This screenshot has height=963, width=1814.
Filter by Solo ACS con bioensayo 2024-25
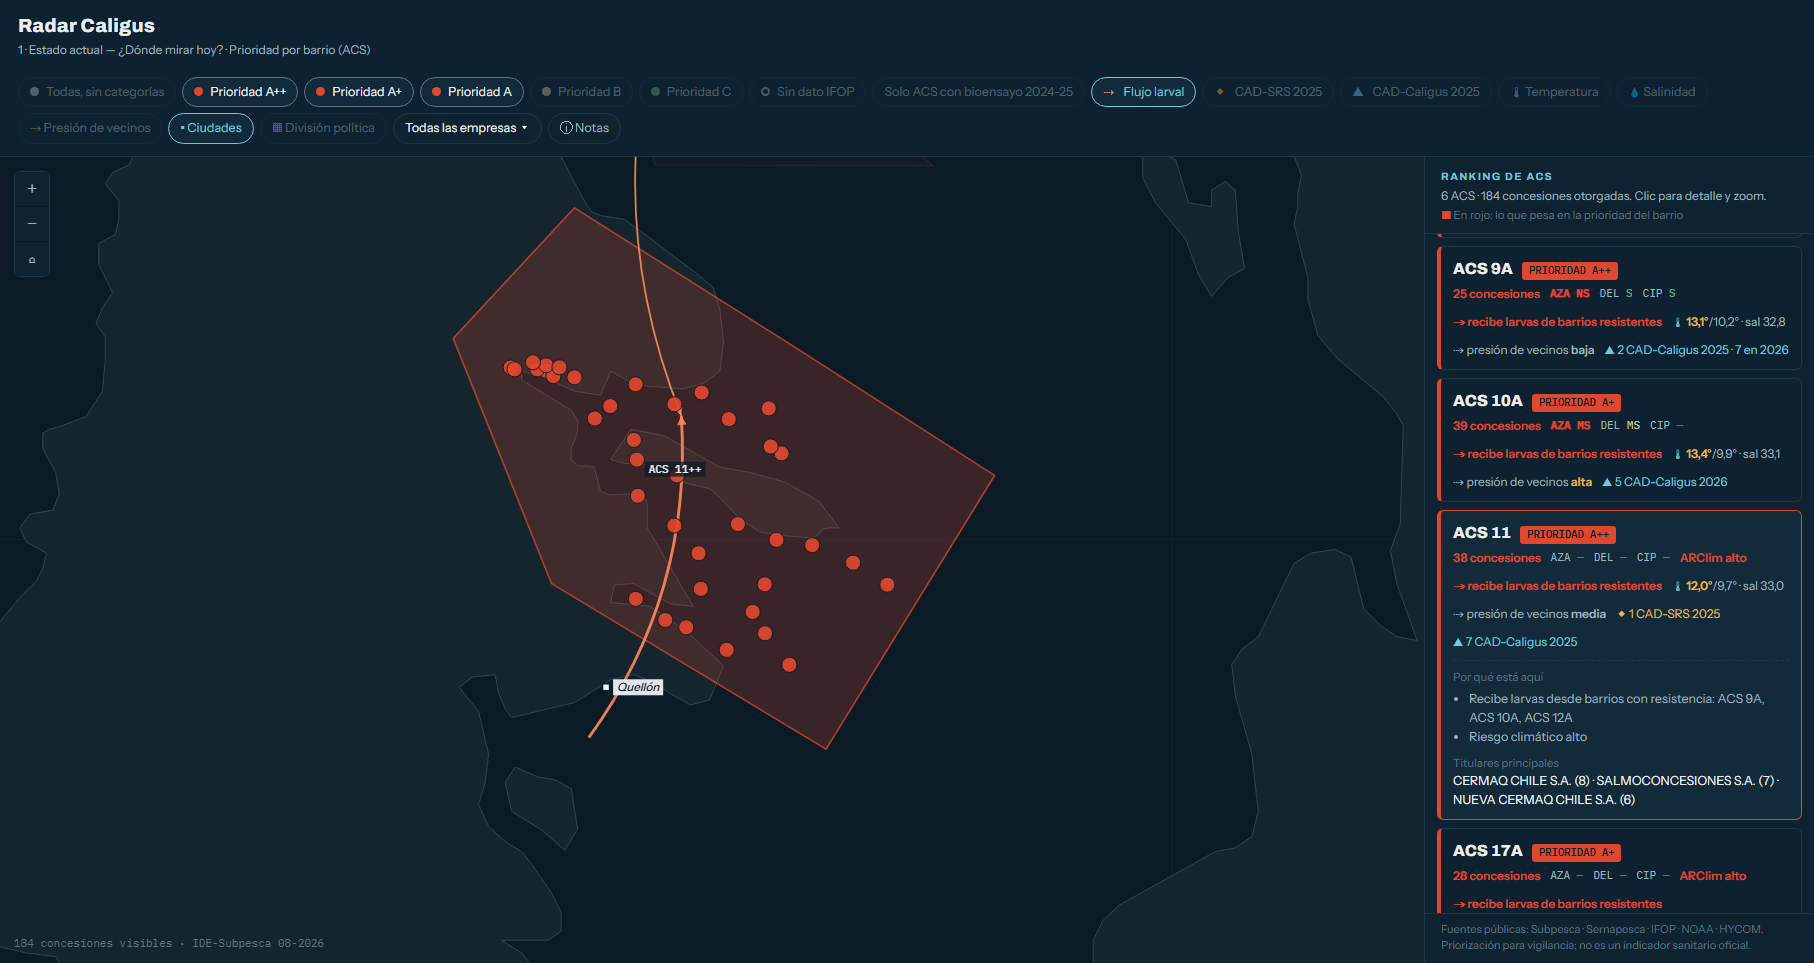pyautogui.click(x=978, y=92)
